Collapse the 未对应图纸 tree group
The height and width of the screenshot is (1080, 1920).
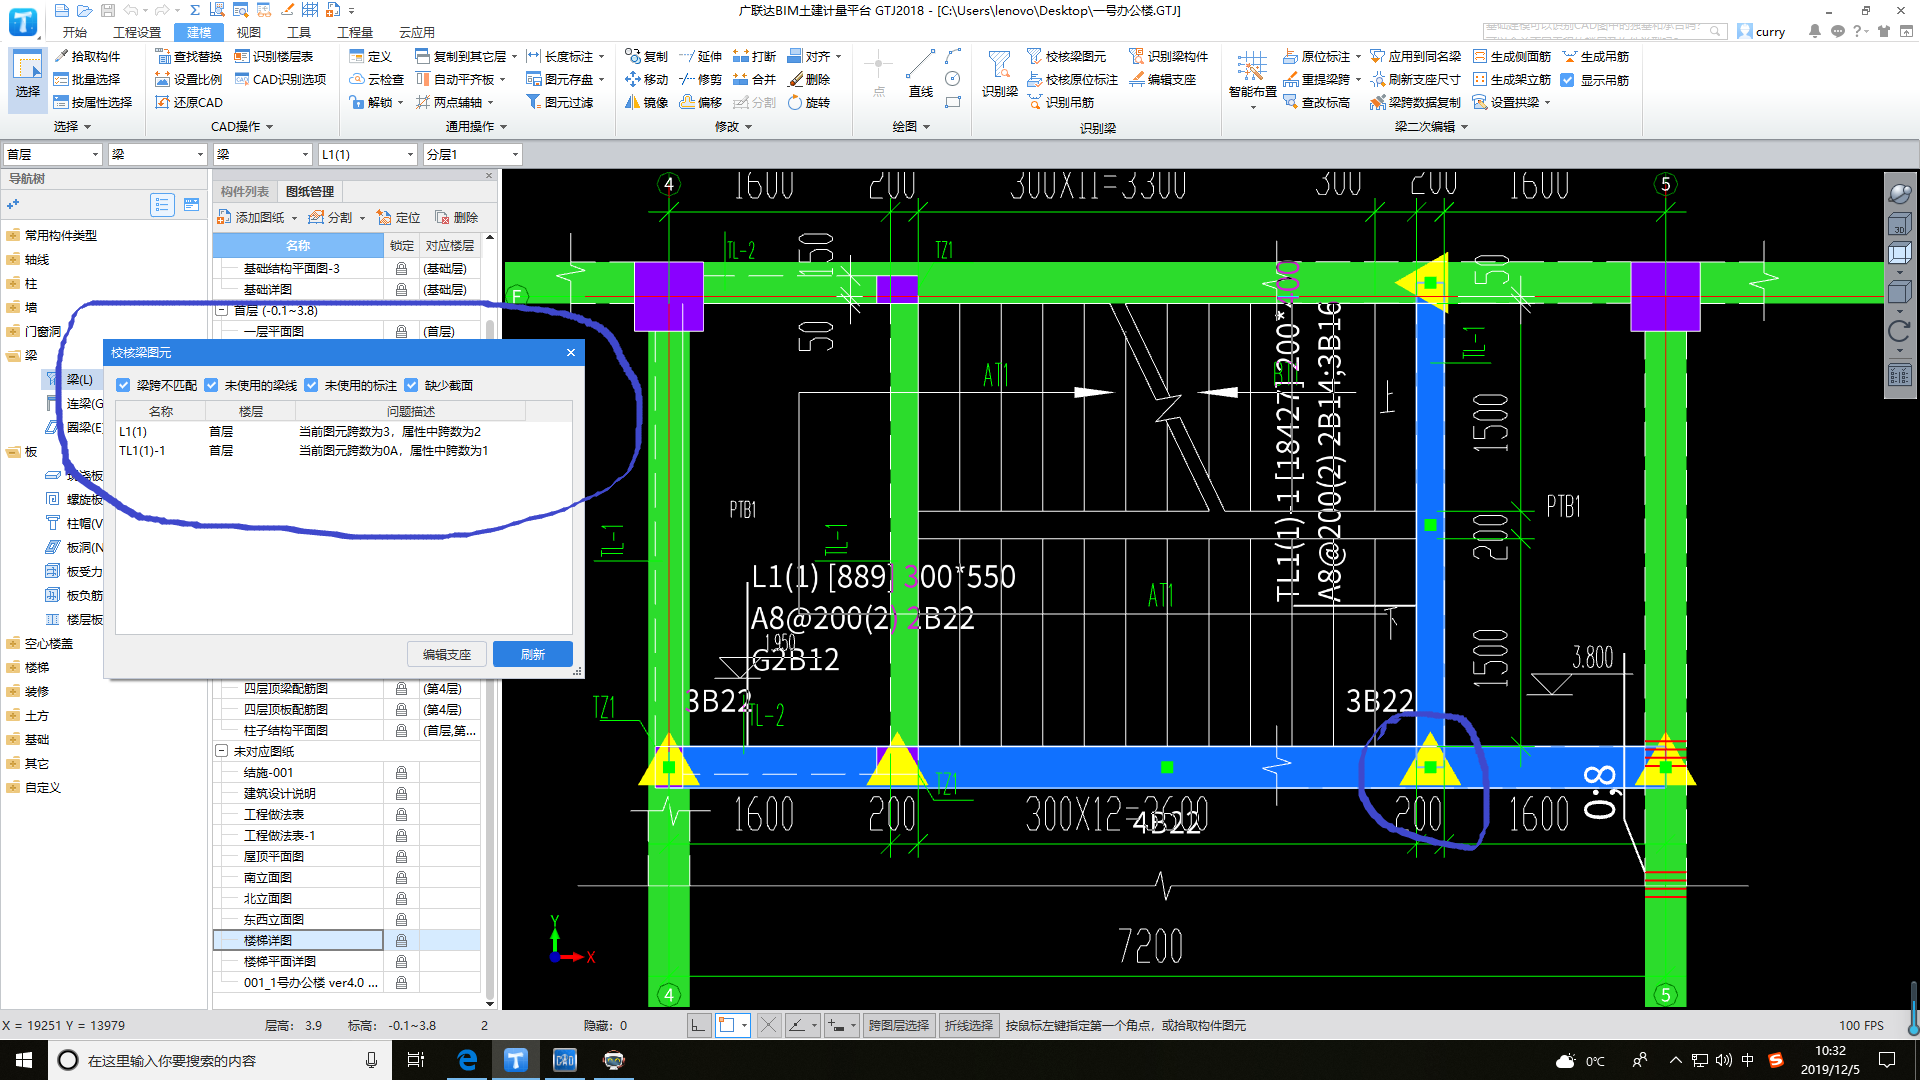coord(221,751)
